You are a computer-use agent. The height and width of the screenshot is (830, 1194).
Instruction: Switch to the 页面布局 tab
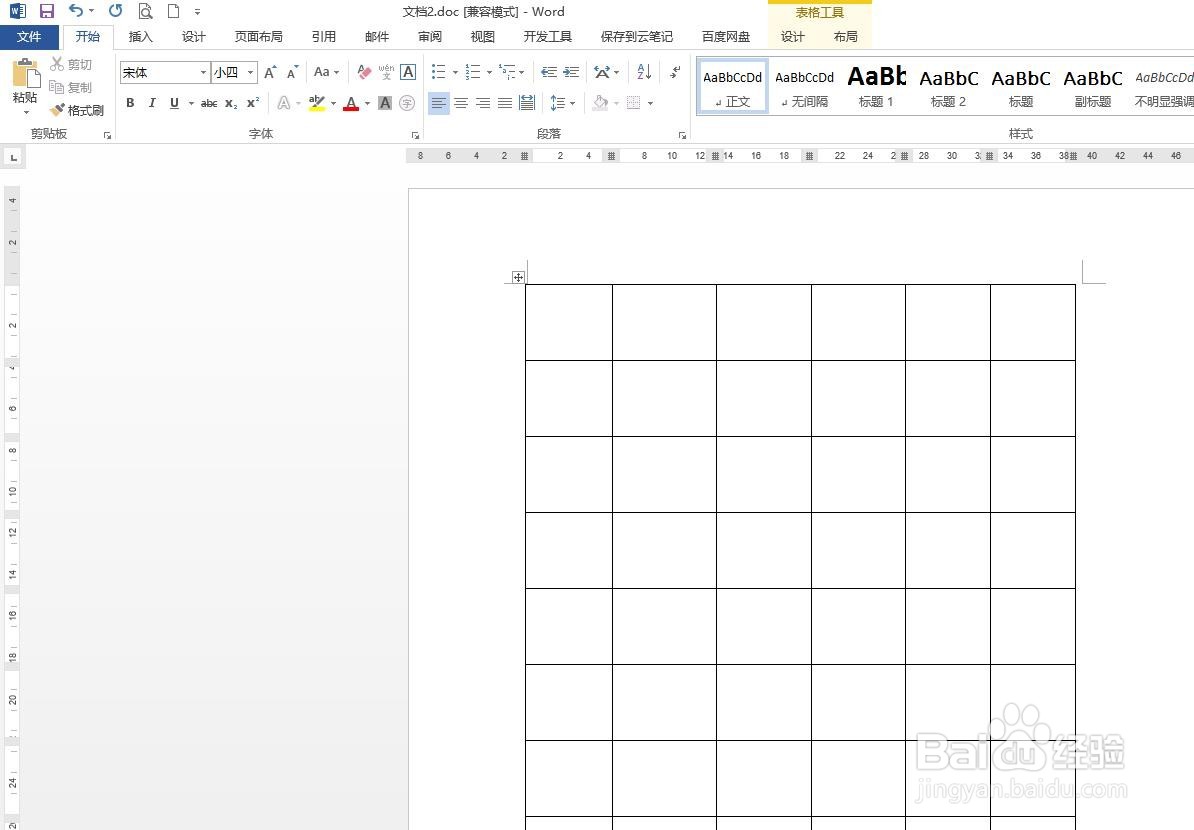click(258, 37)
